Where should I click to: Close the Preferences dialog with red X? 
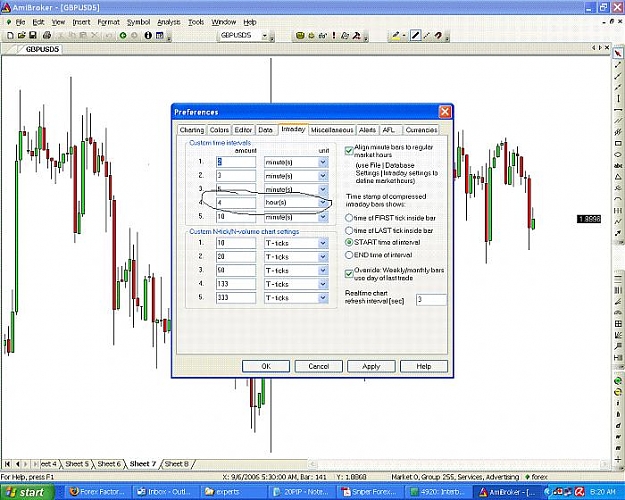point(445,112)
